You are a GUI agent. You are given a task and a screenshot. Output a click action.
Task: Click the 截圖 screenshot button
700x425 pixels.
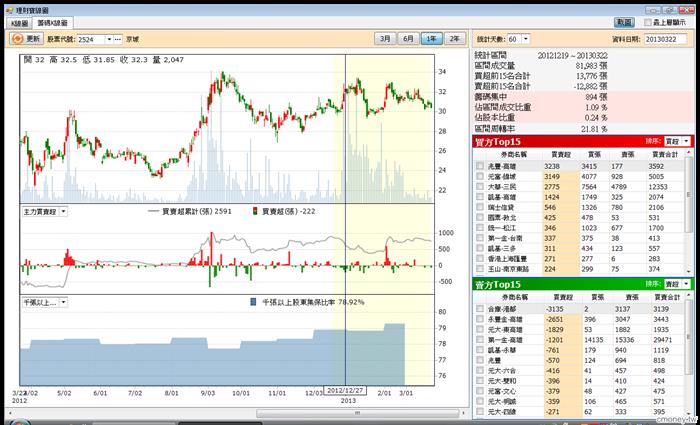pos(624,22)
